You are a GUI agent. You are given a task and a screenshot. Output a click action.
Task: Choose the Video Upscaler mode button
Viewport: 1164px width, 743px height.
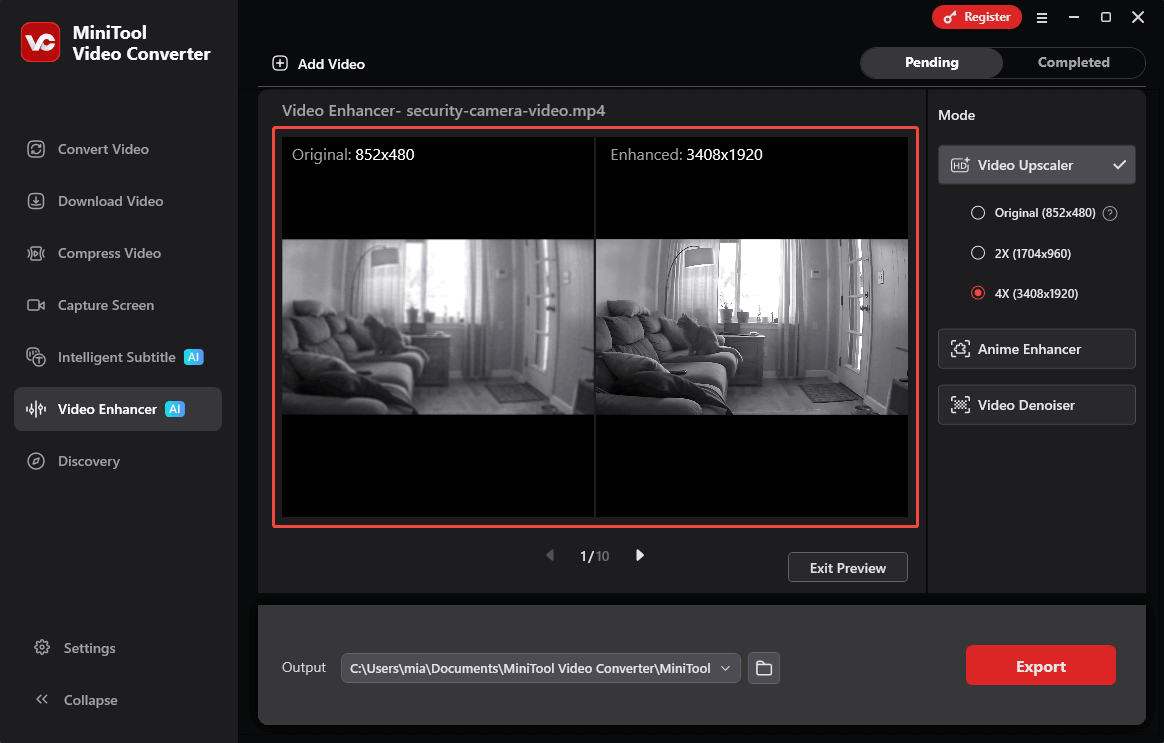click(1036, 165)
